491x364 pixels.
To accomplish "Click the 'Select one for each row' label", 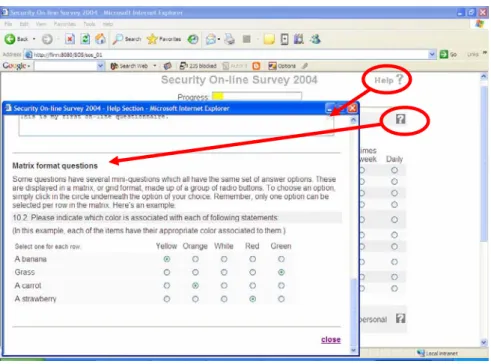I will pos(48,247).
